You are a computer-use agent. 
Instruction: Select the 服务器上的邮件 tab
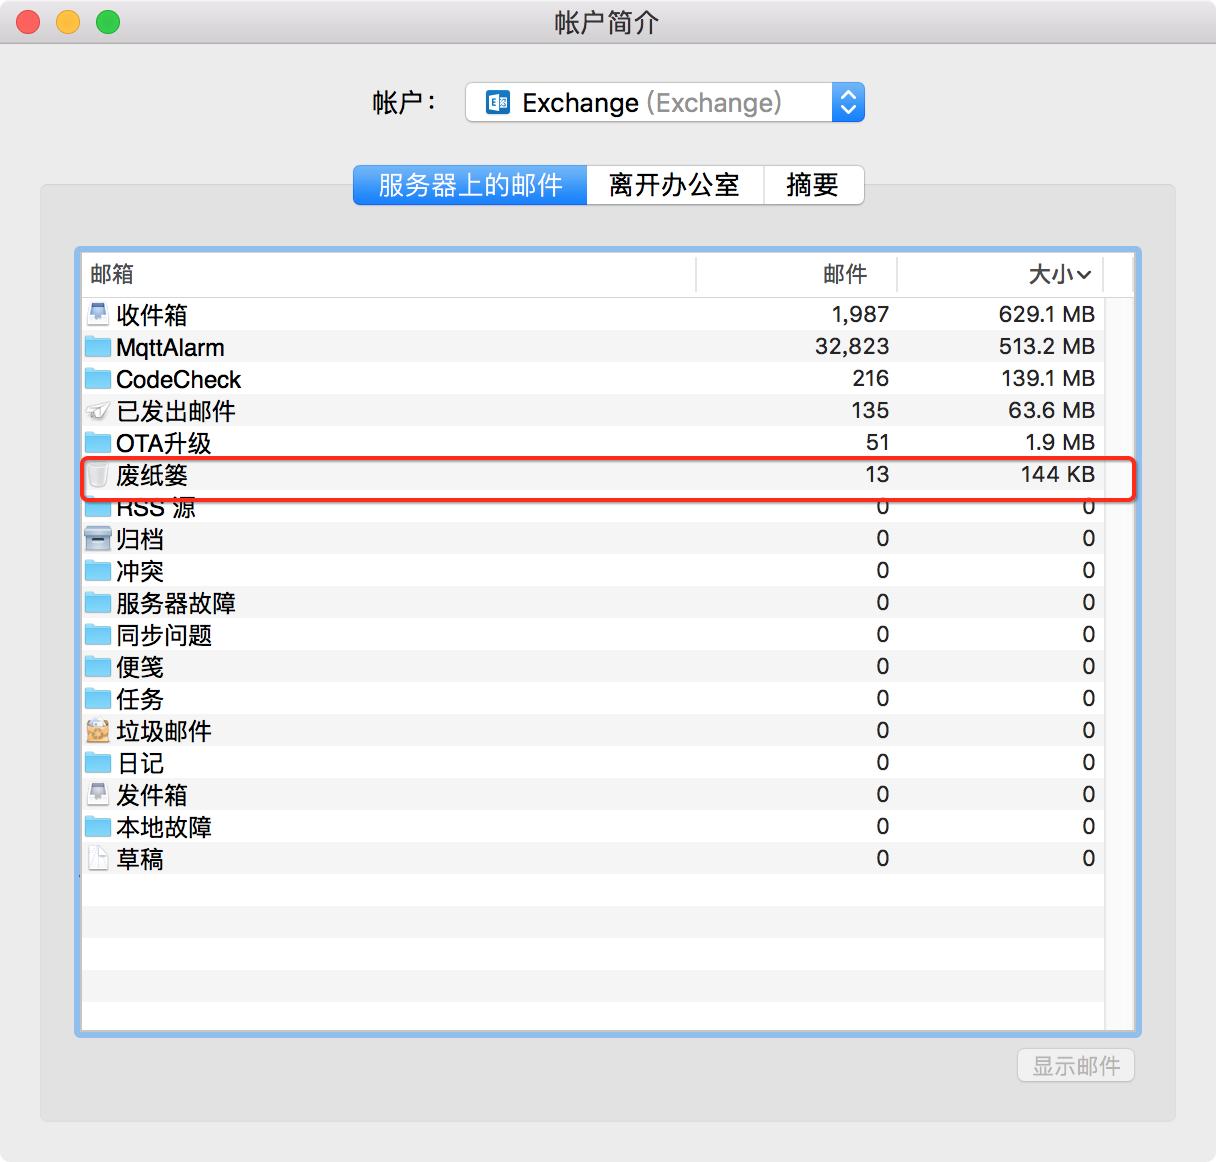click(469, 184)
